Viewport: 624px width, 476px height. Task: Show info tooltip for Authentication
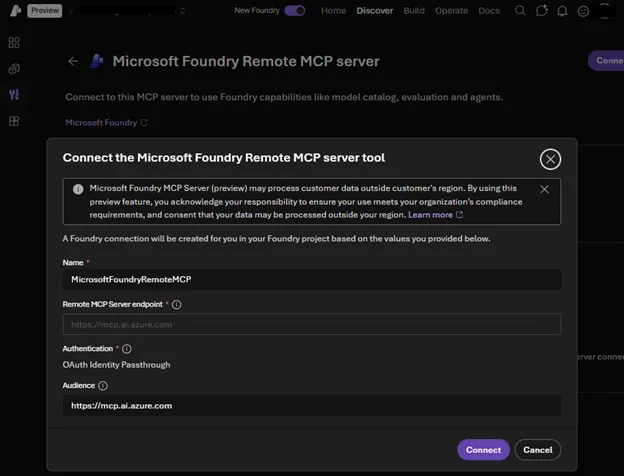click(x=127, y=349)
